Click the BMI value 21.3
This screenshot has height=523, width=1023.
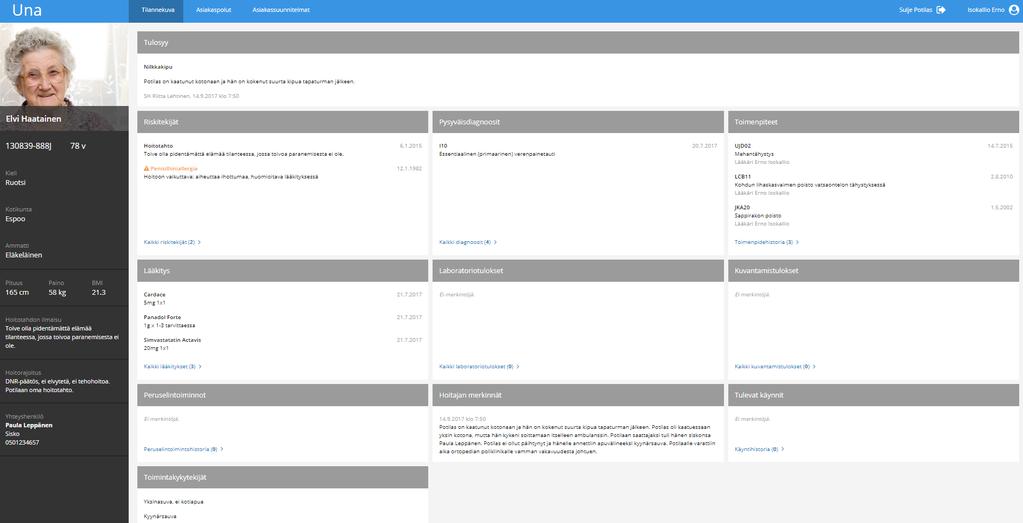pyautogui.click(x=99, y=292)
